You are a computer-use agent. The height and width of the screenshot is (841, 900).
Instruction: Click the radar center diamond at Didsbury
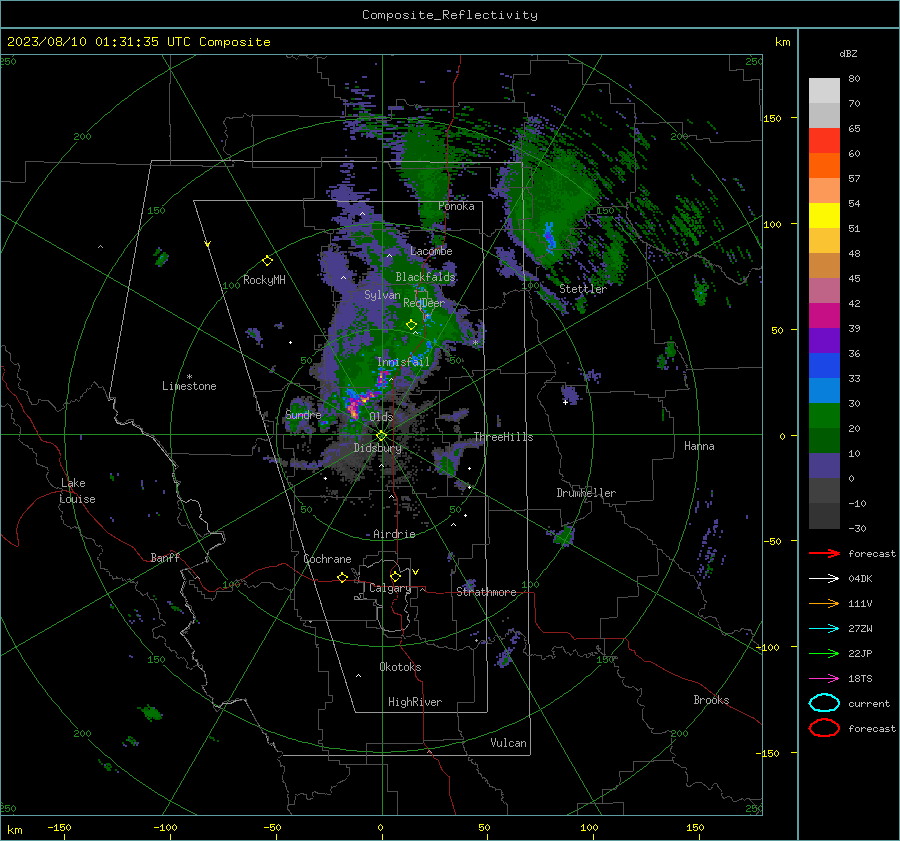point(381,436)
